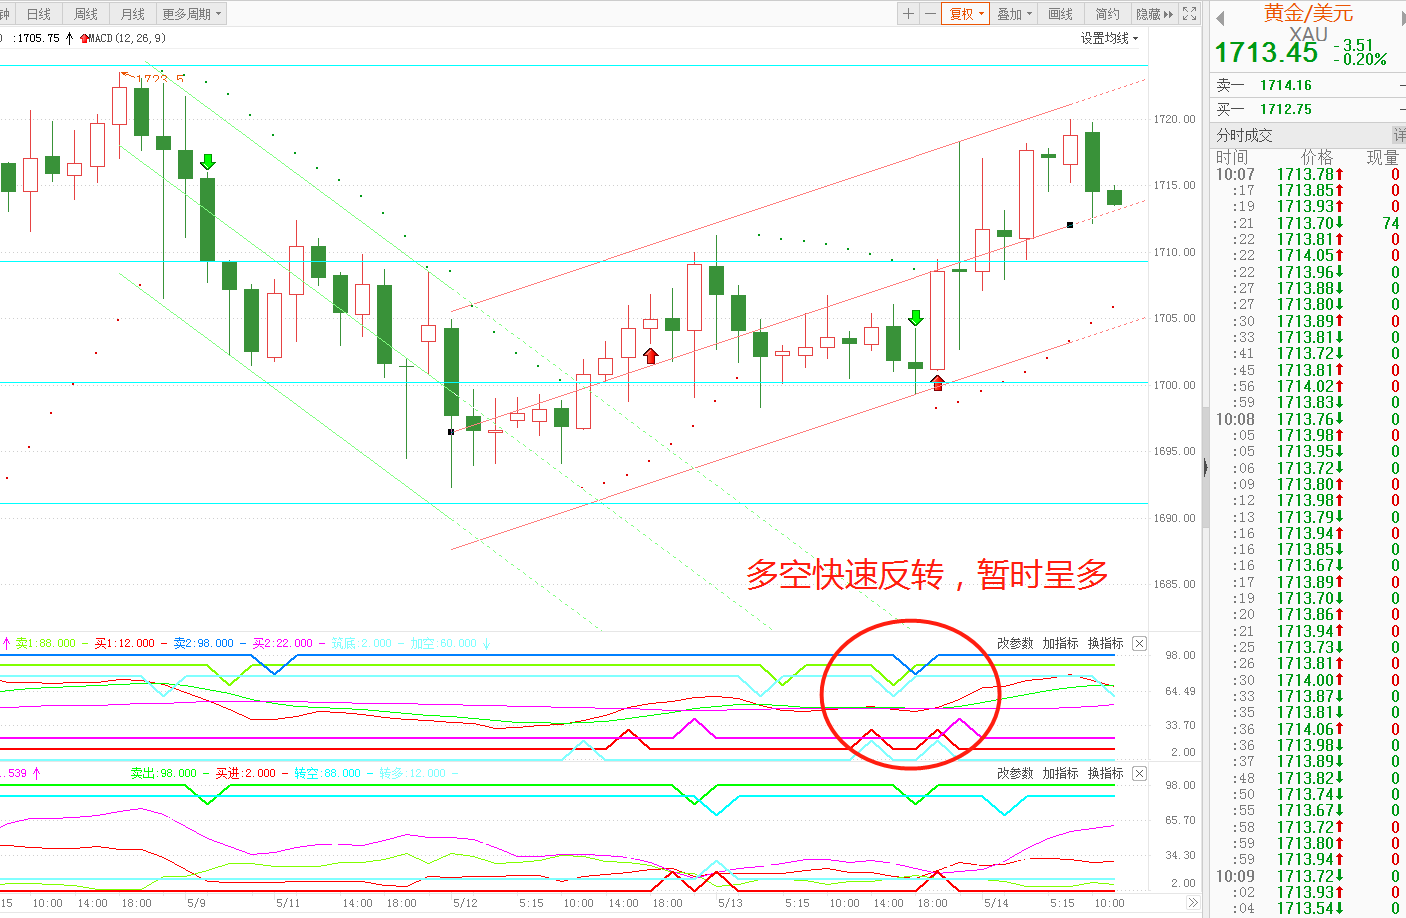Click the 转空:88.000 legend label
Viewport: 1406px width, 918px height.
click(327, 773)
